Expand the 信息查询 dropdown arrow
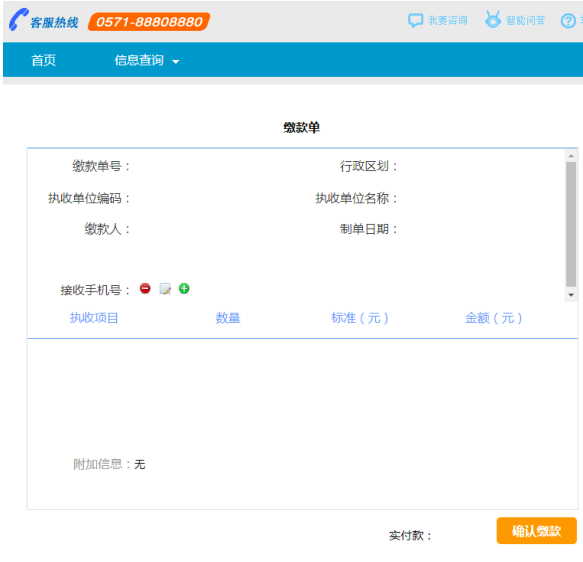 176,62
